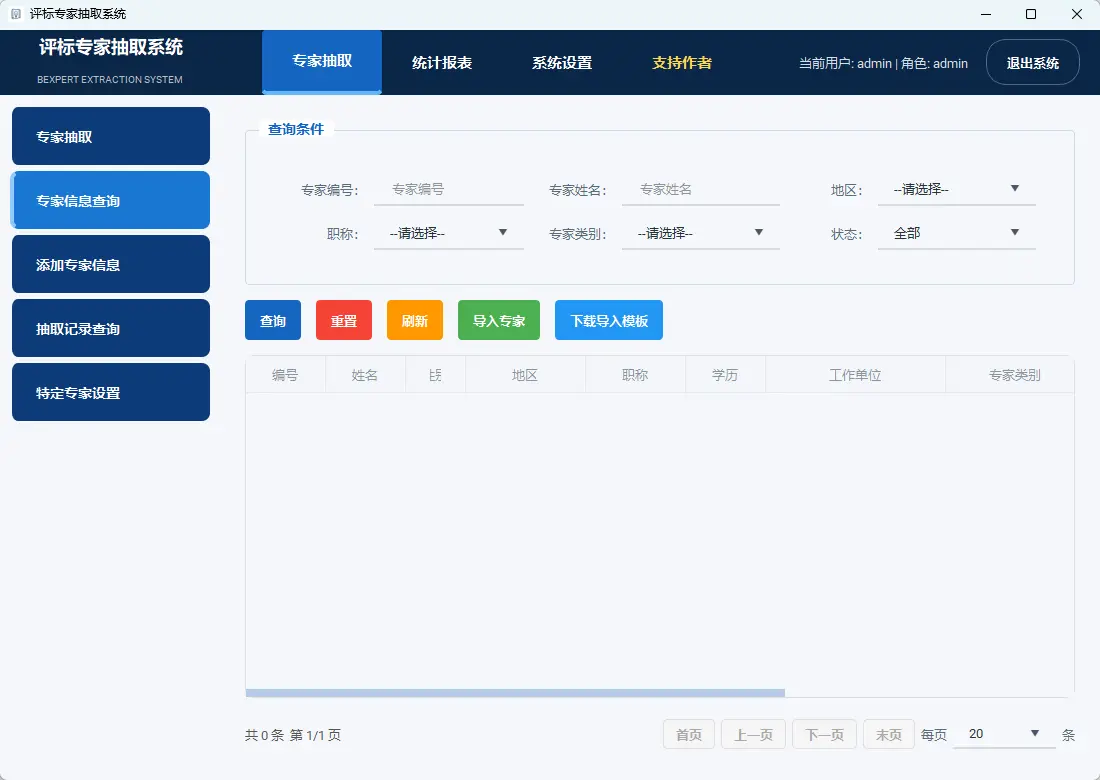
Task: Expand the 职称 dropdown
Action: [x=449, y=233]
